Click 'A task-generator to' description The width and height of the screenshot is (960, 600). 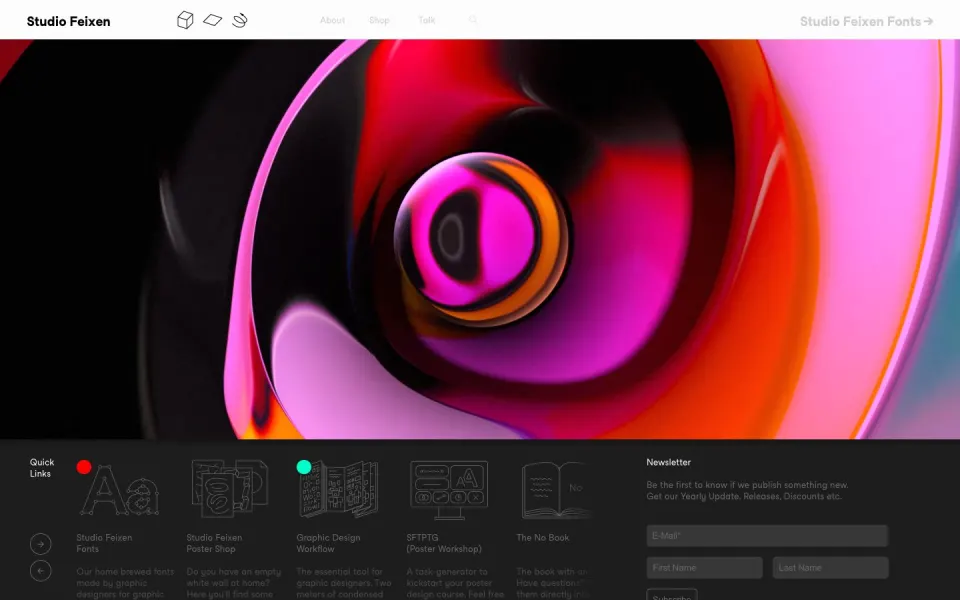coord(455,583)
